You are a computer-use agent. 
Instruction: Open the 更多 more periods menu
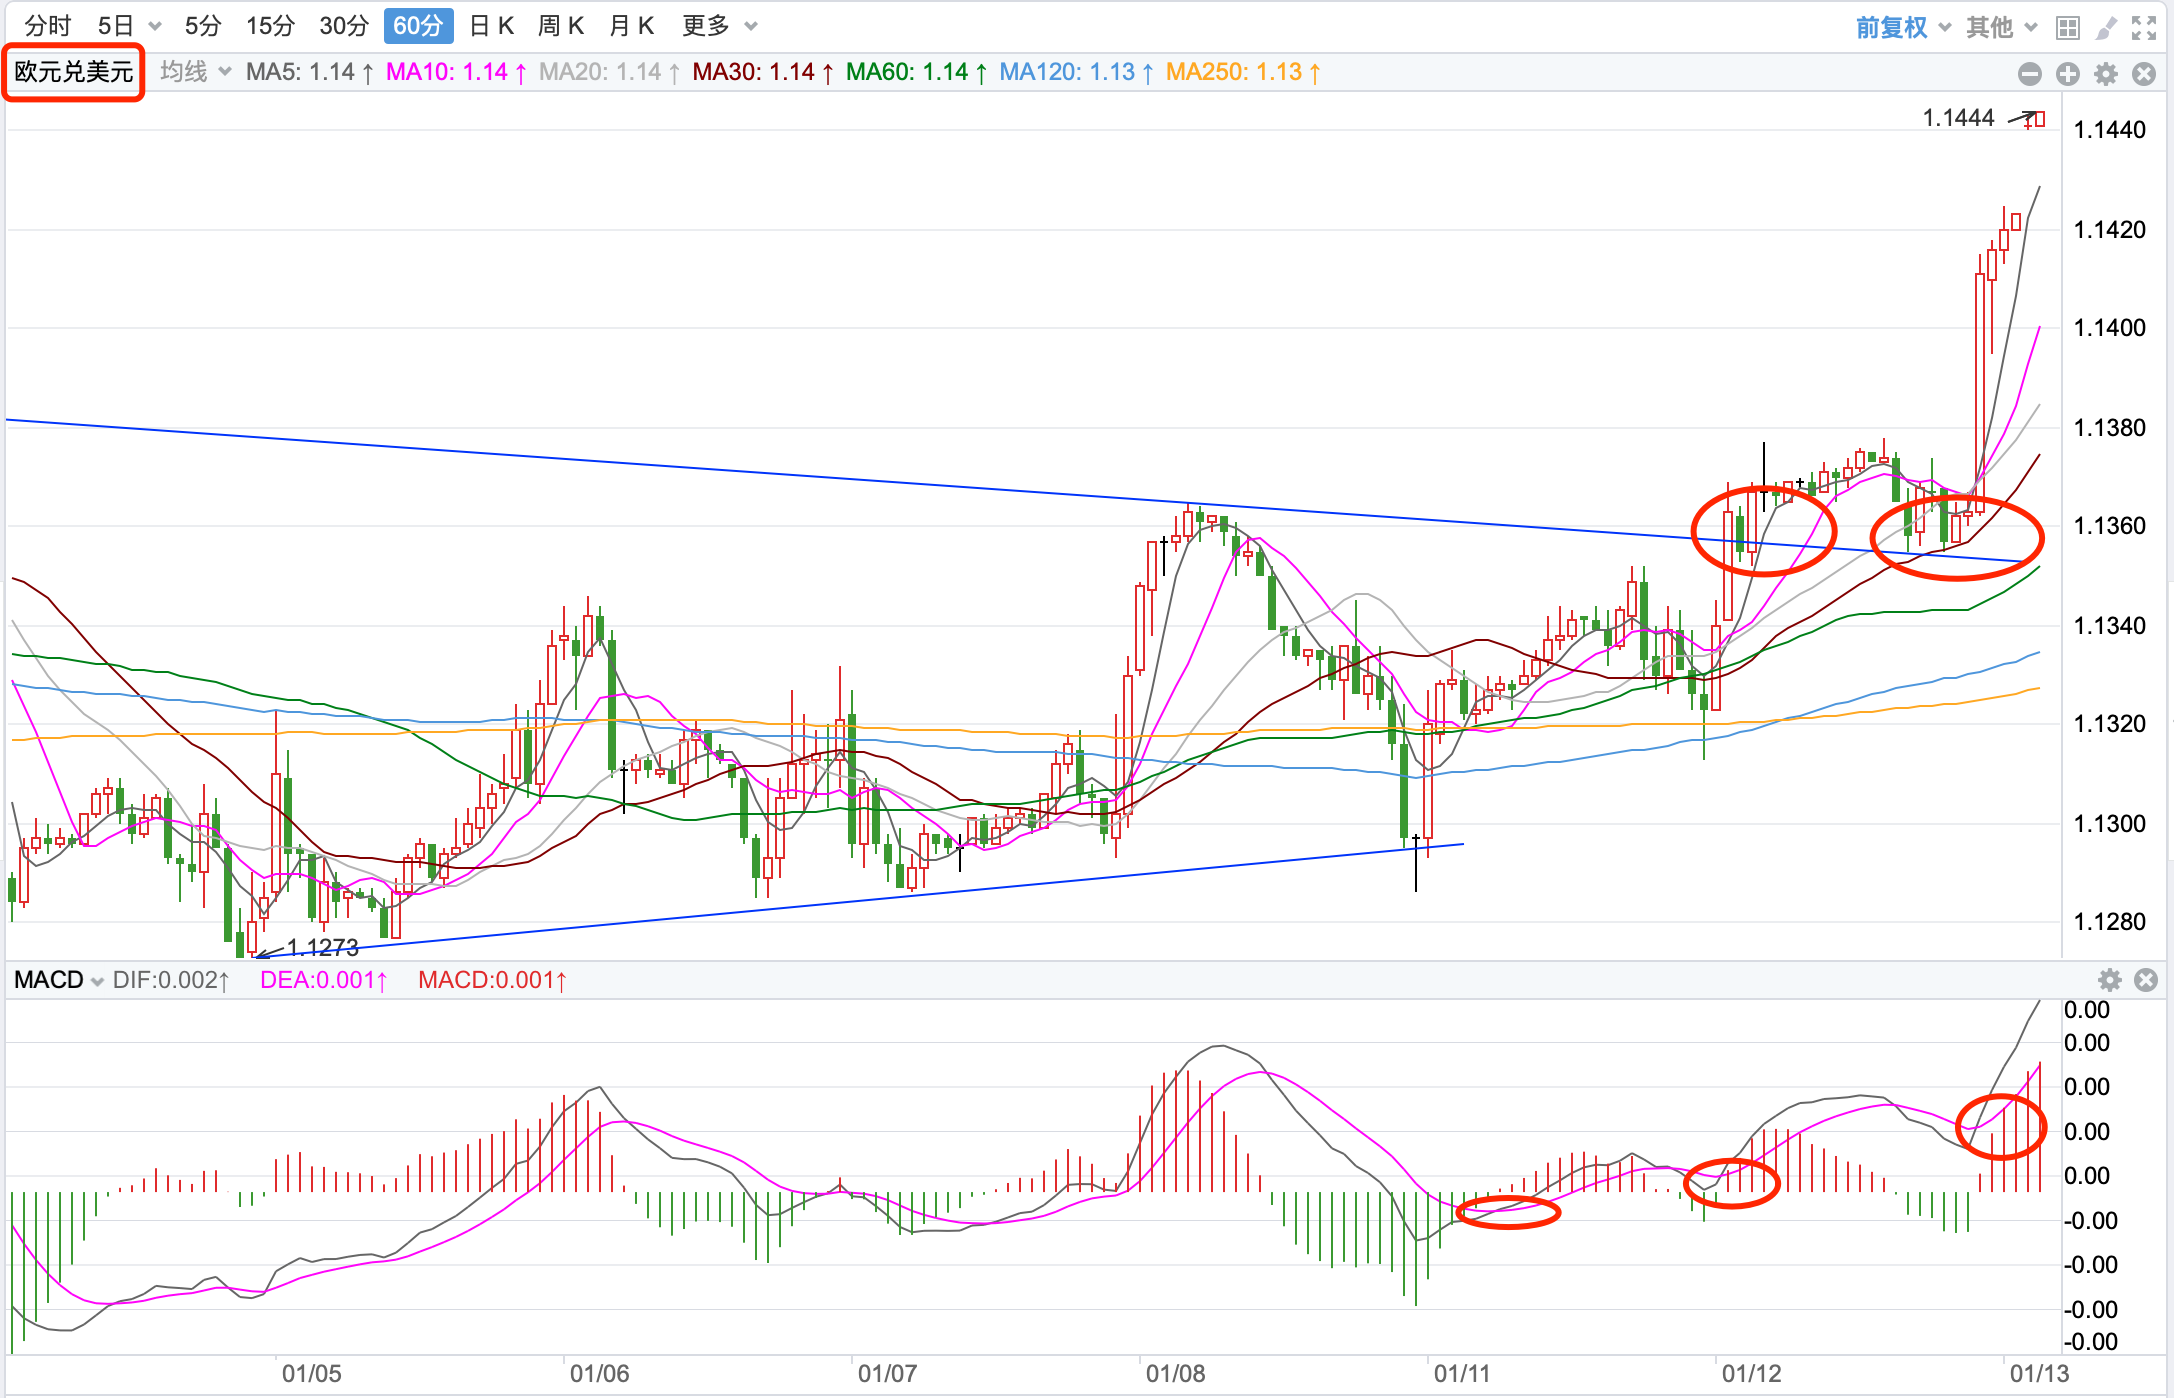click(720, 26)
